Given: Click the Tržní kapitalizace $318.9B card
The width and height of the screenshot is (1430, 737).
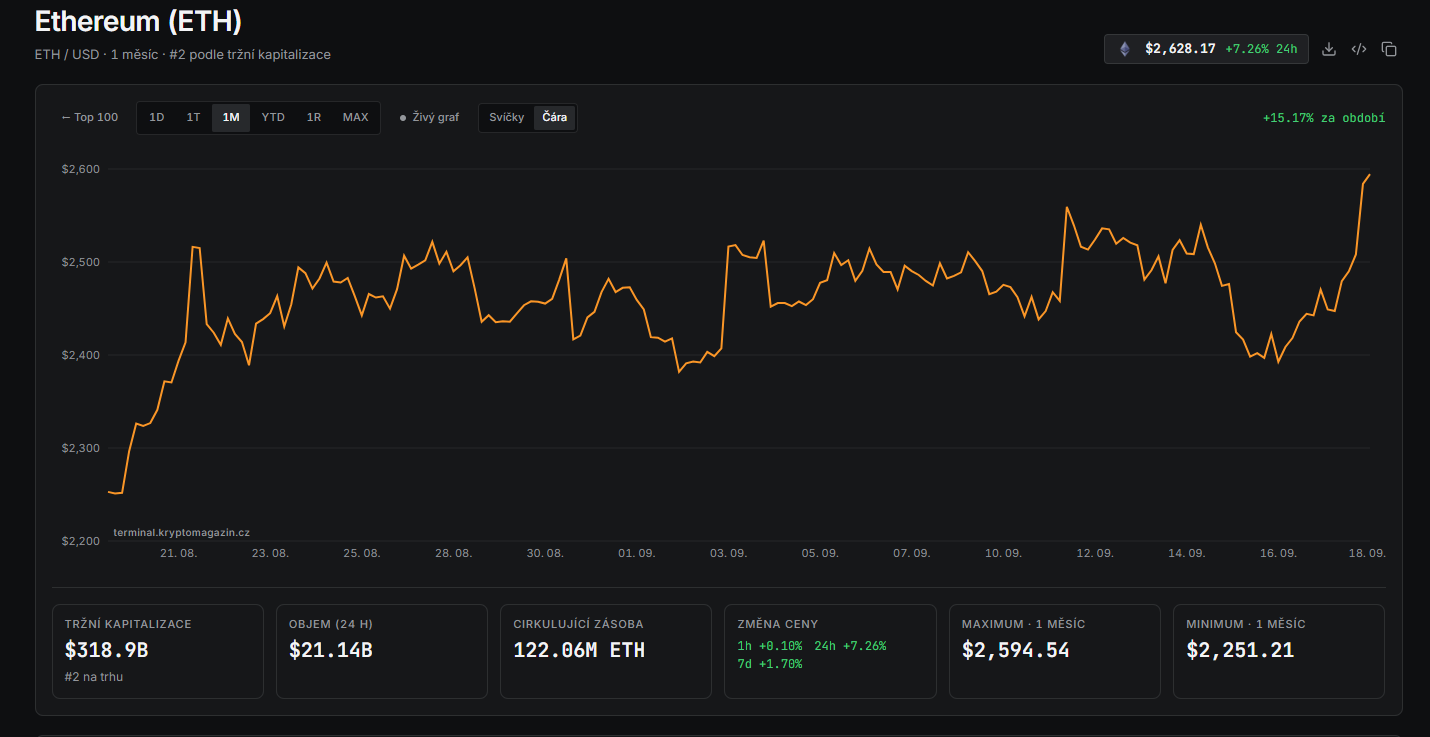Looking at the screenshot, I should click(x=158, y=651).
